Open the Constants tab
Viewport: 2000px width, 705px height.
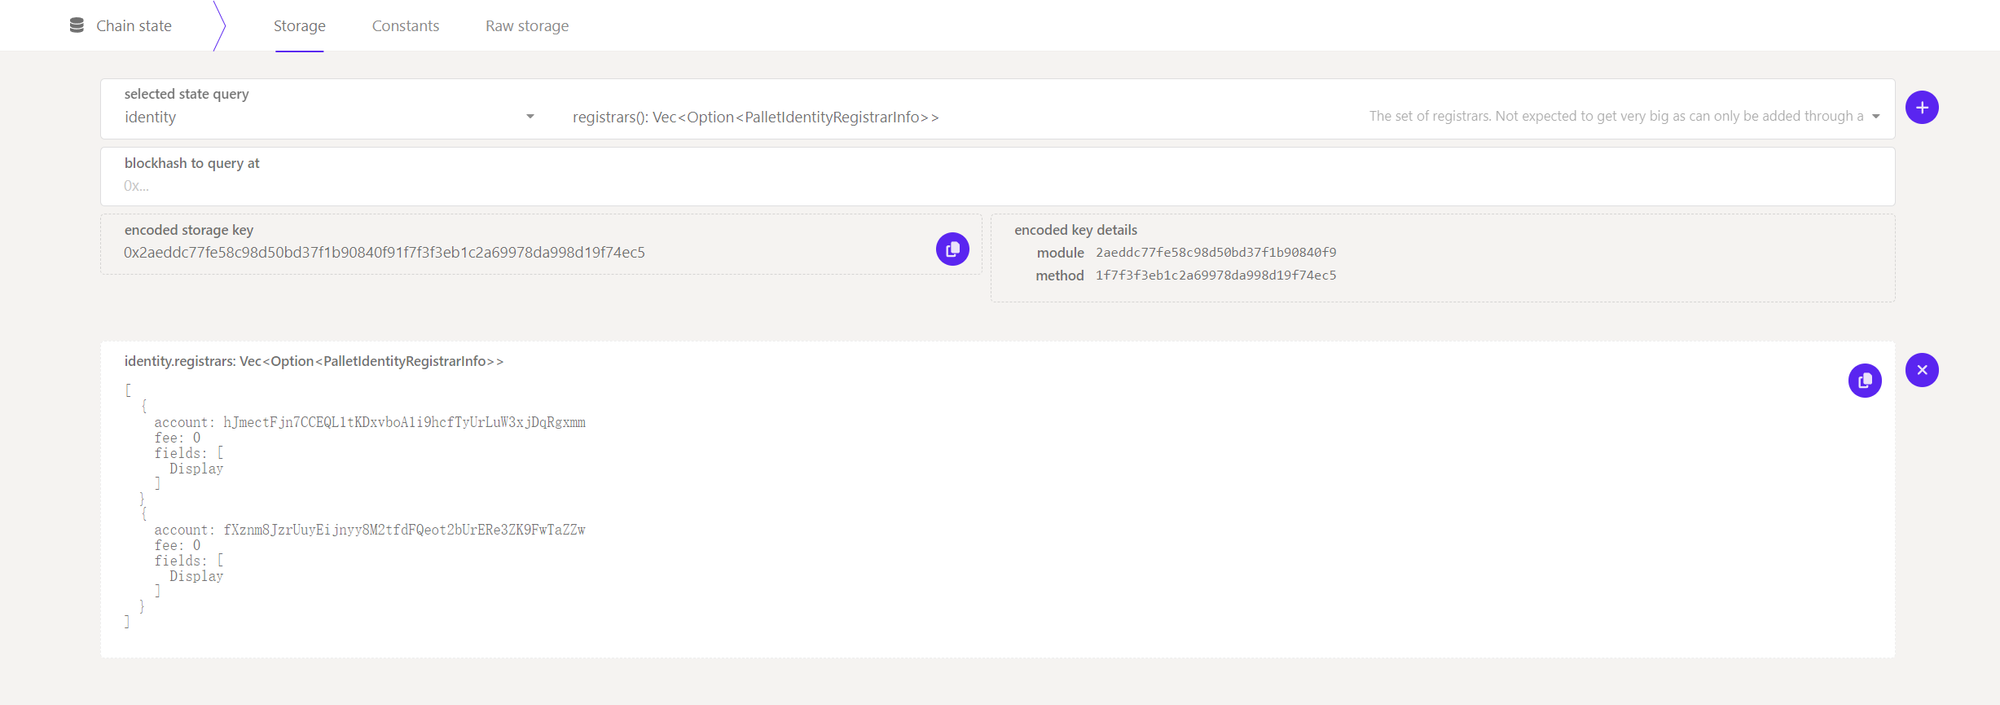(405, 26)
